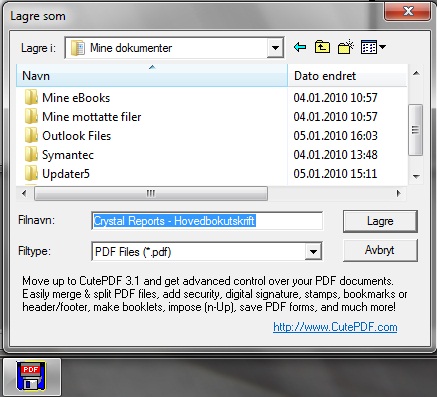
Task: Click the vertical scrollbar up arrow
Action: (x=416, y=73)
